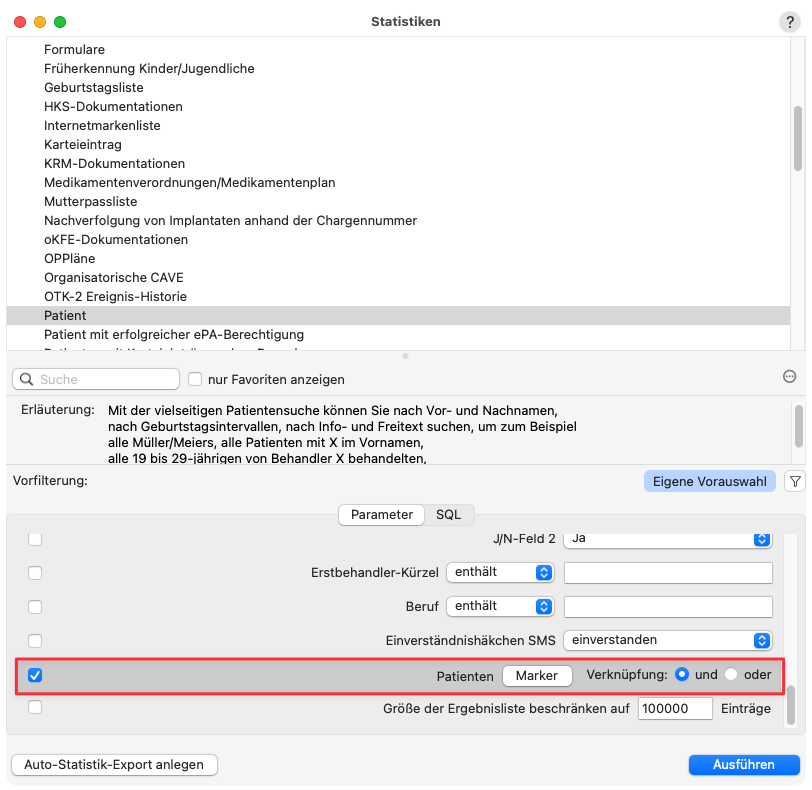Uncheck the highlighted Patienten Marker row

[x=35, y=675]
